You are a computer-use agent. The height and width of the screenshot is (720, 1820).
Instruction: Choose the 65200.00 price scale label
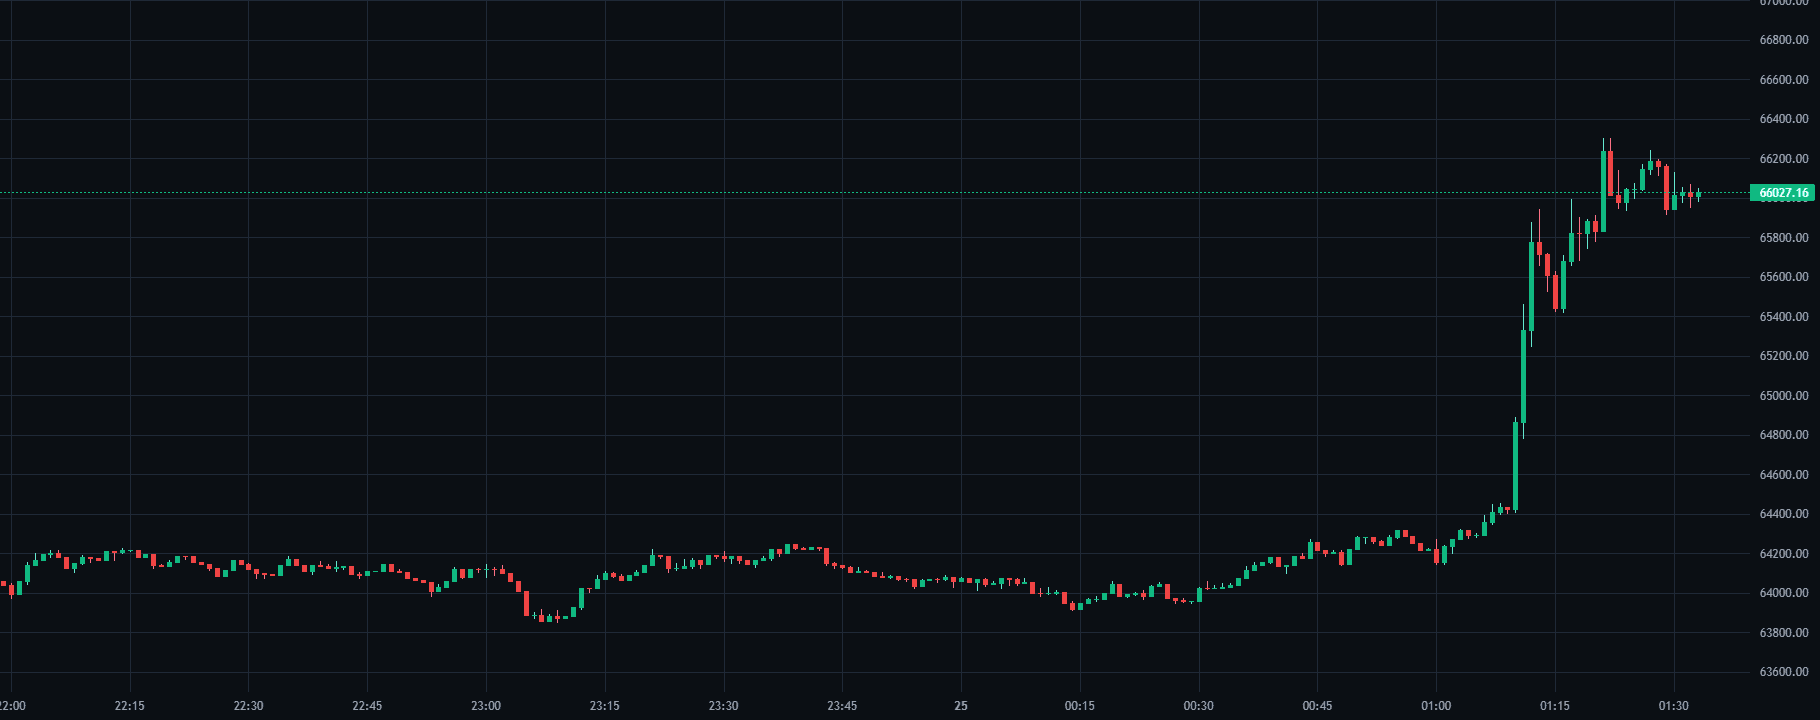1784,356
